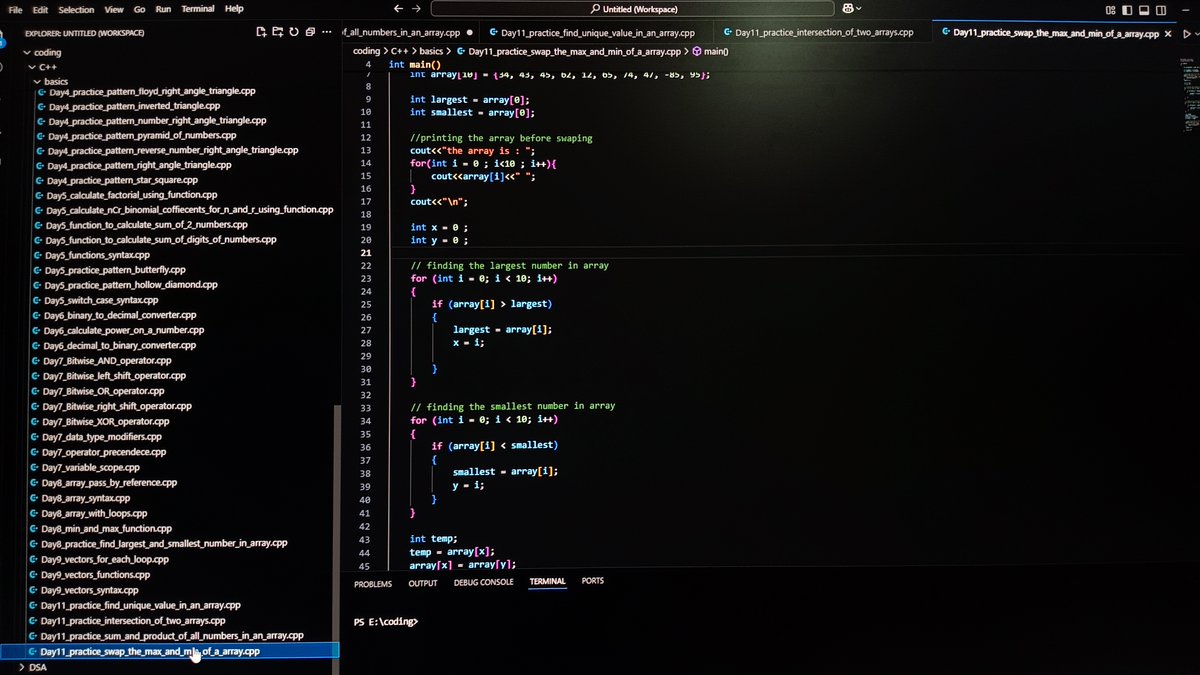Screen dimensions: 1200x675
Task: Collapse all folders in Explorer
Action: [x=310, y=32]
